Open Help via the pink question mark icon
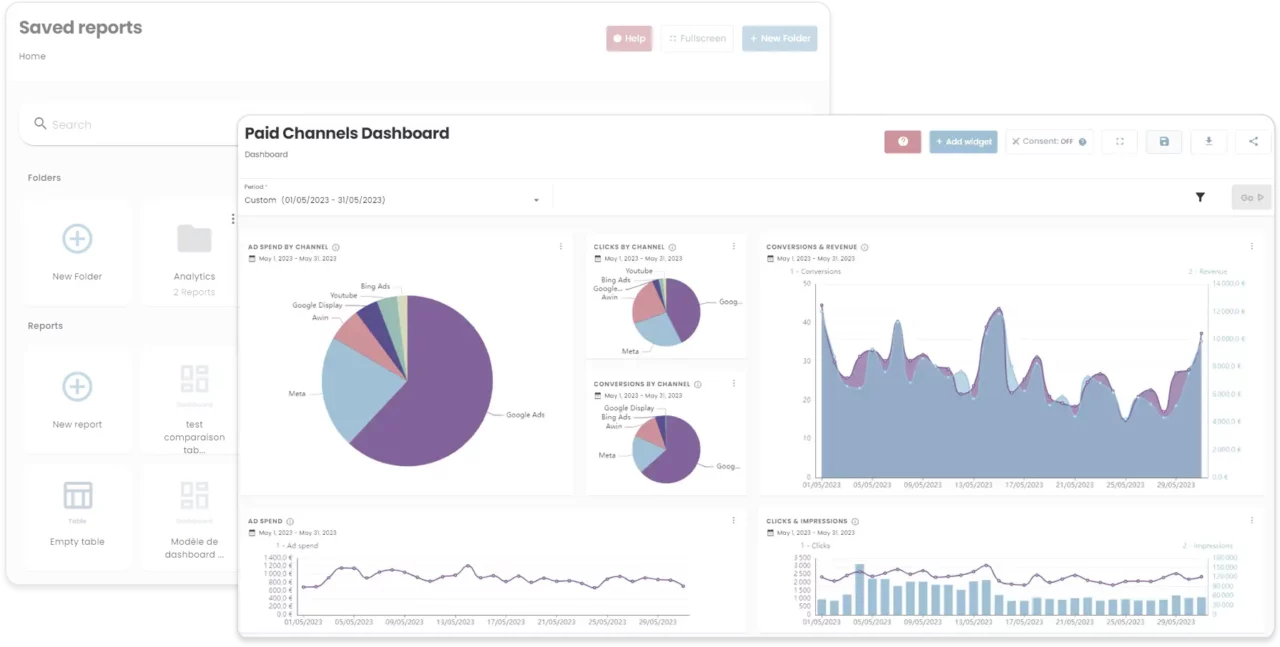 902,141
